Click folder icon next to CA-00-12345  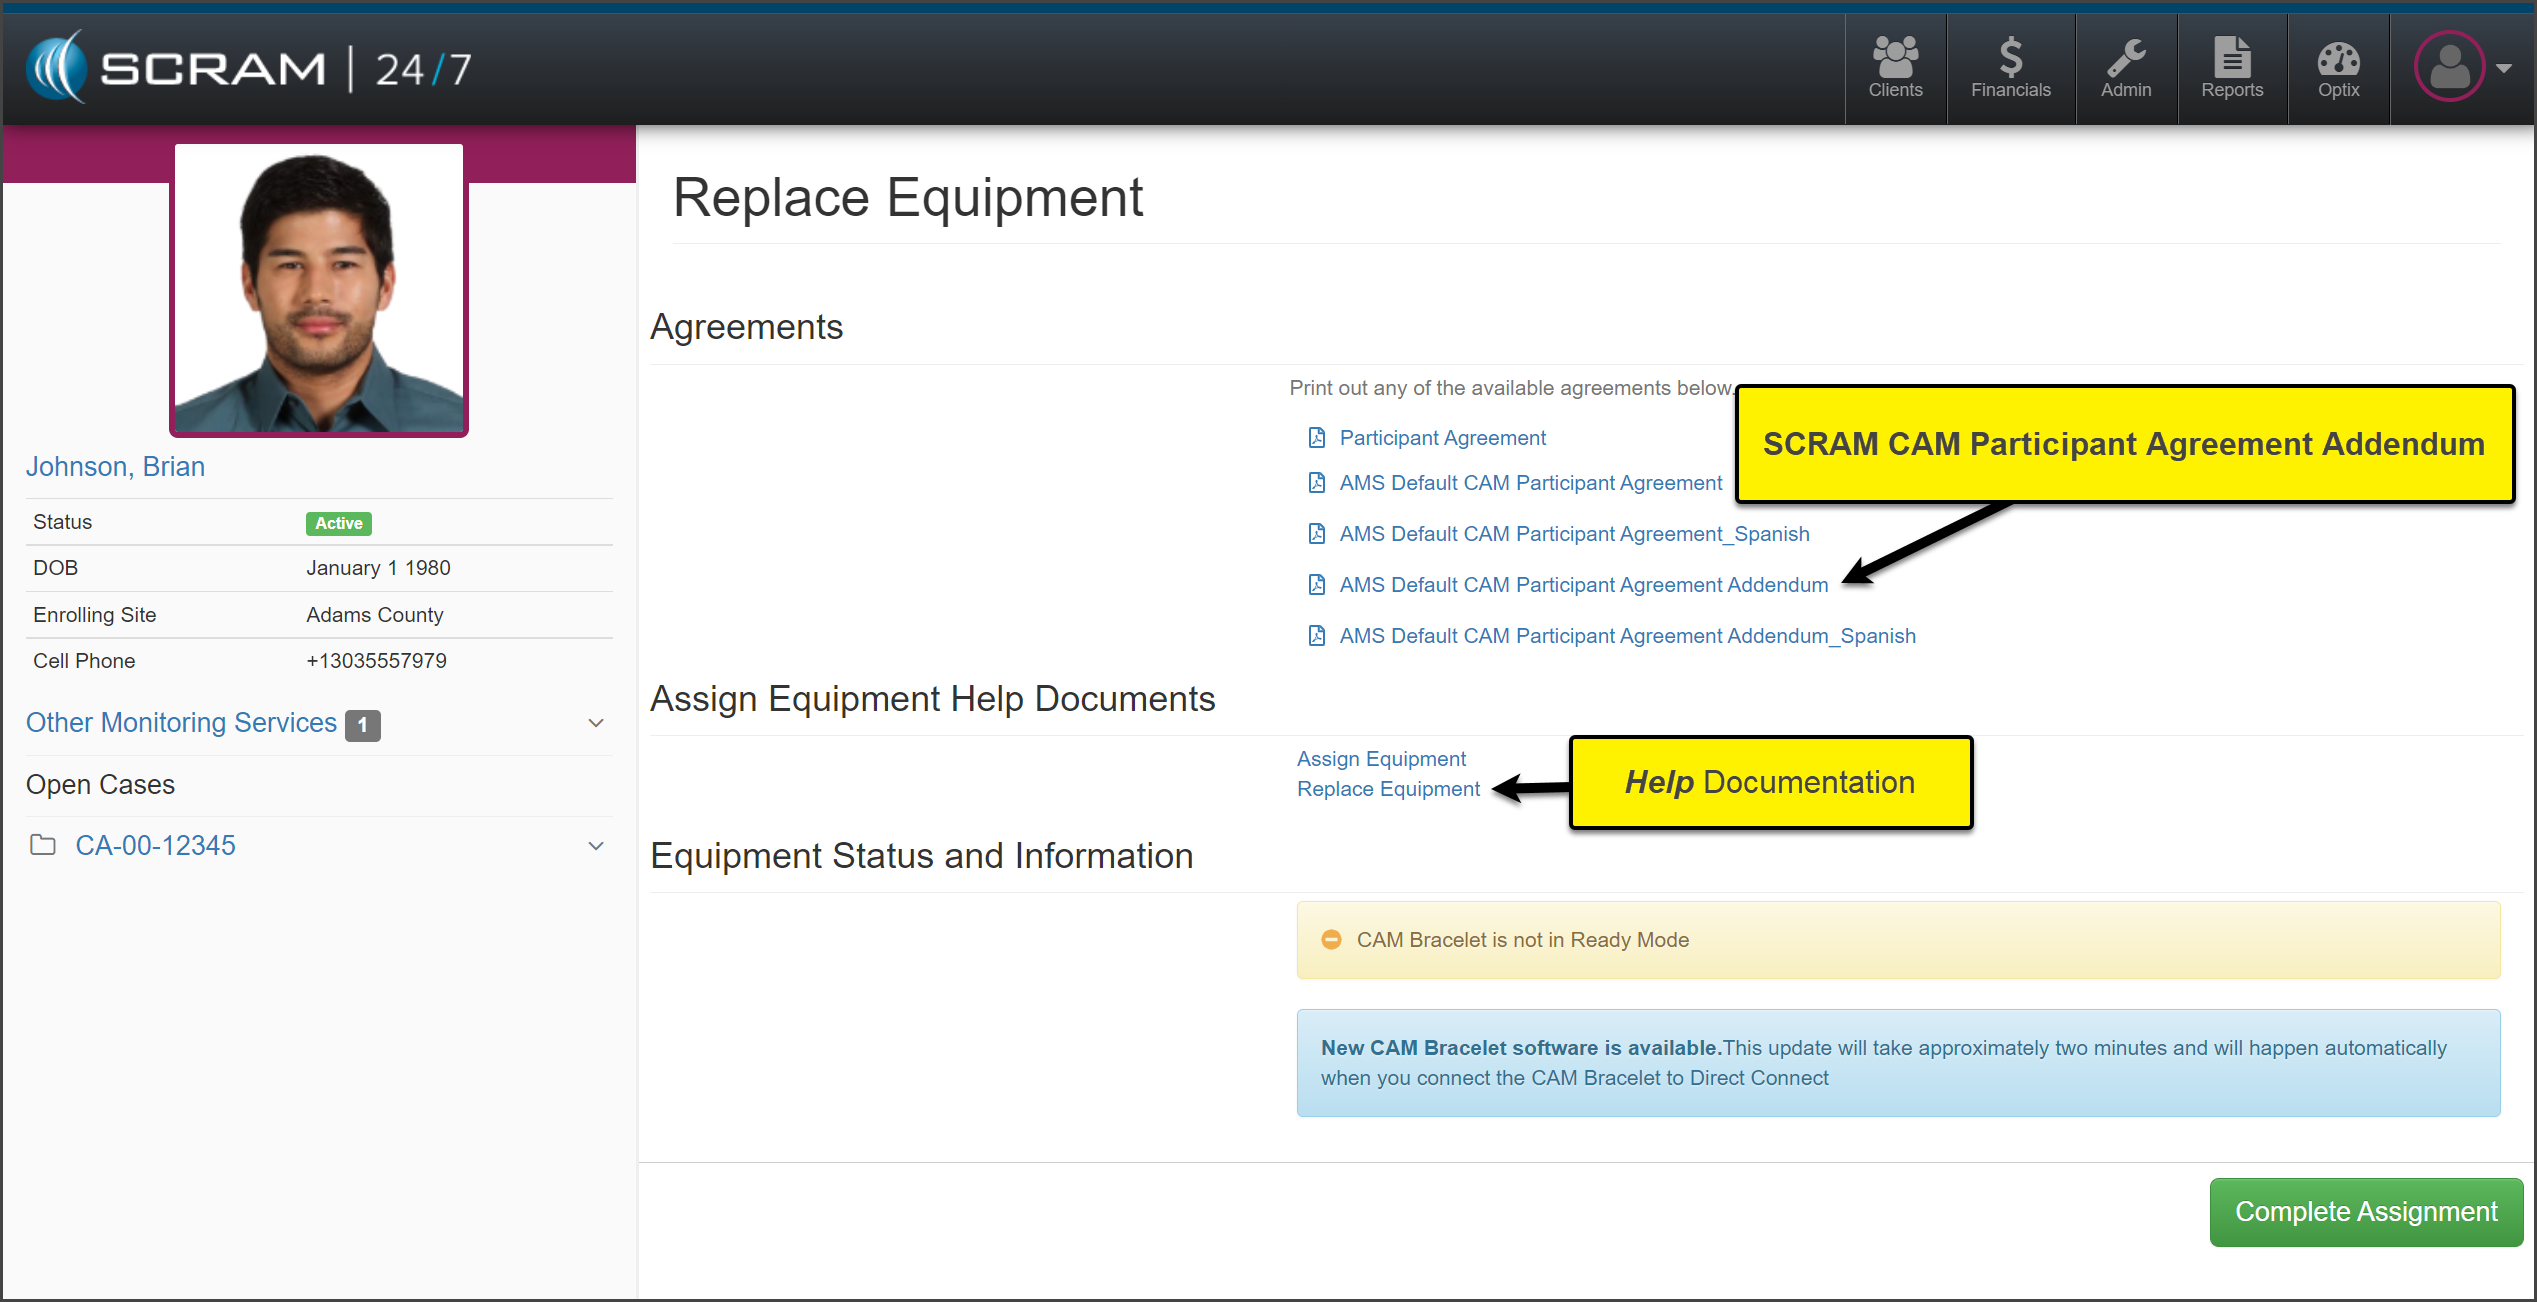pyautogui.click(x=43, y=845)
